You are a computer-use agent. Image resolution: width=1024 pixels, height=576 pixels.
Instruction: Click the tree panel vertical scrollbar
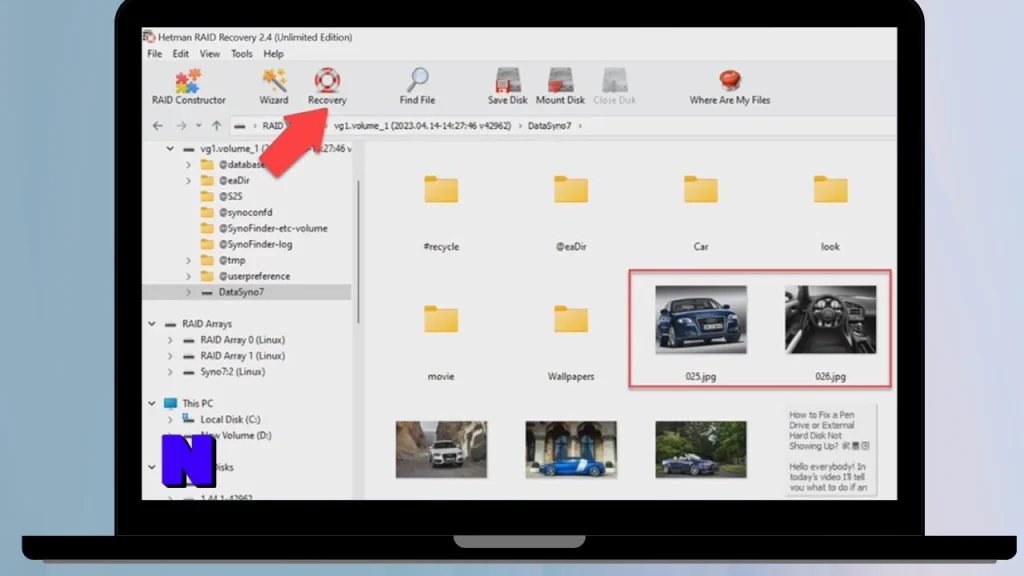pyautogui.click(x=358, y=251)
